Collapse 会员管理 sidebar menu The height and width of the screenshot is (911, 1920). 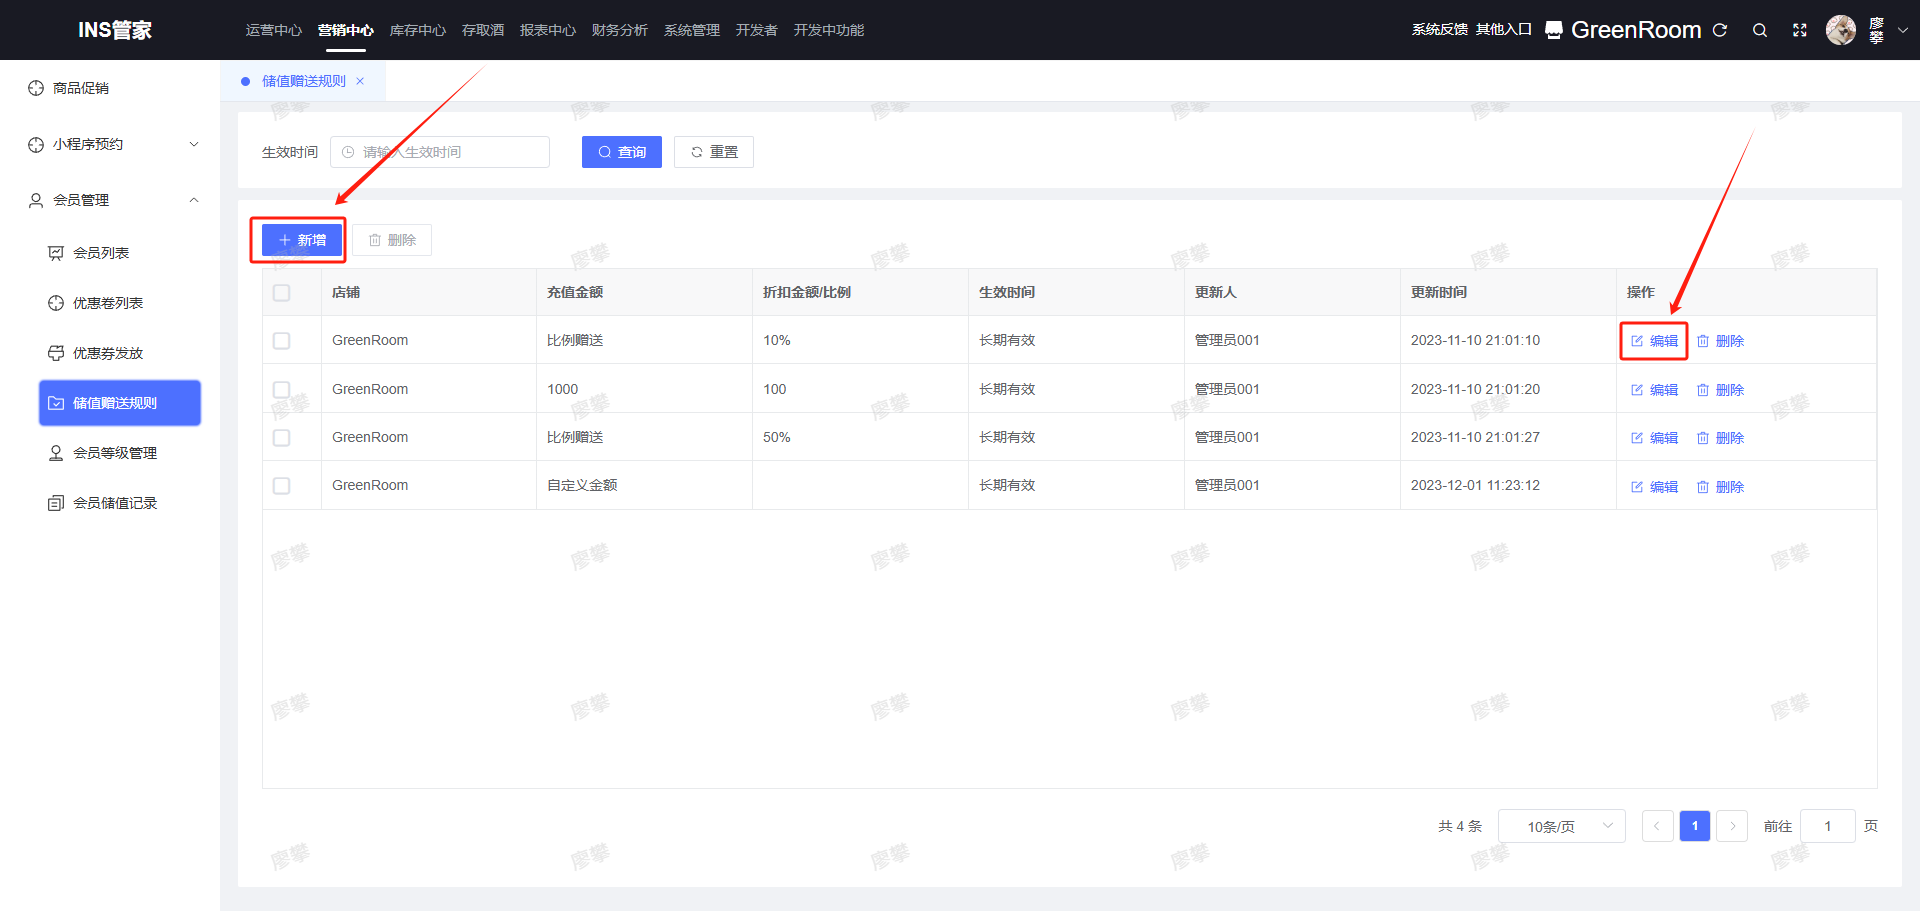point(110,200)
